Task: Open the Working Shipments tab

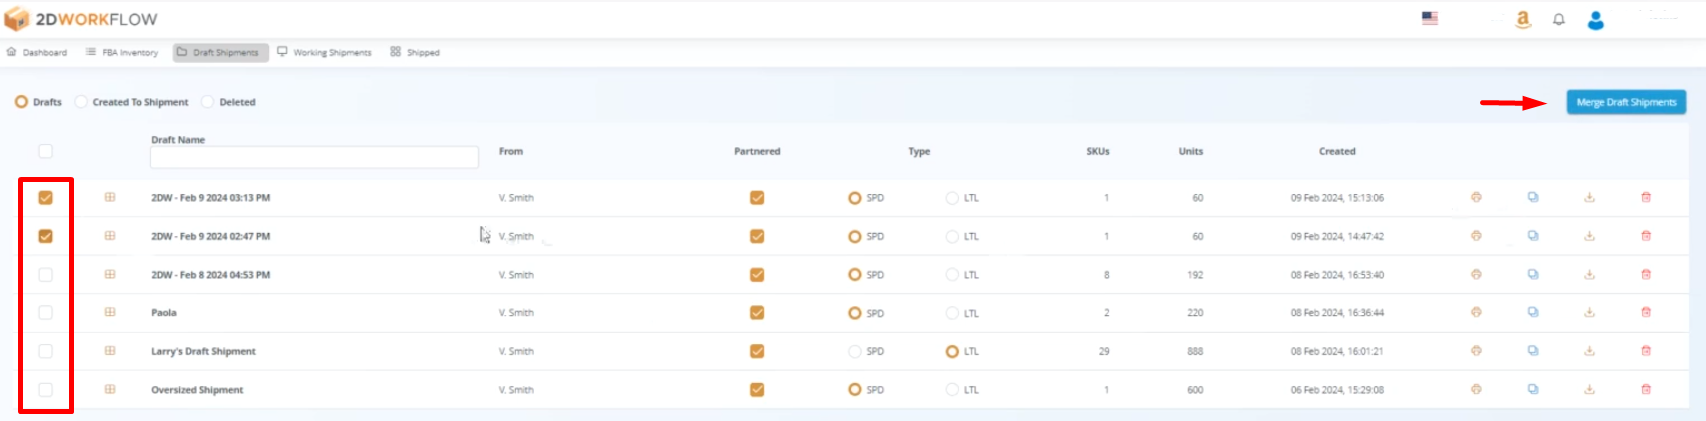Action: tap(324, 52)
